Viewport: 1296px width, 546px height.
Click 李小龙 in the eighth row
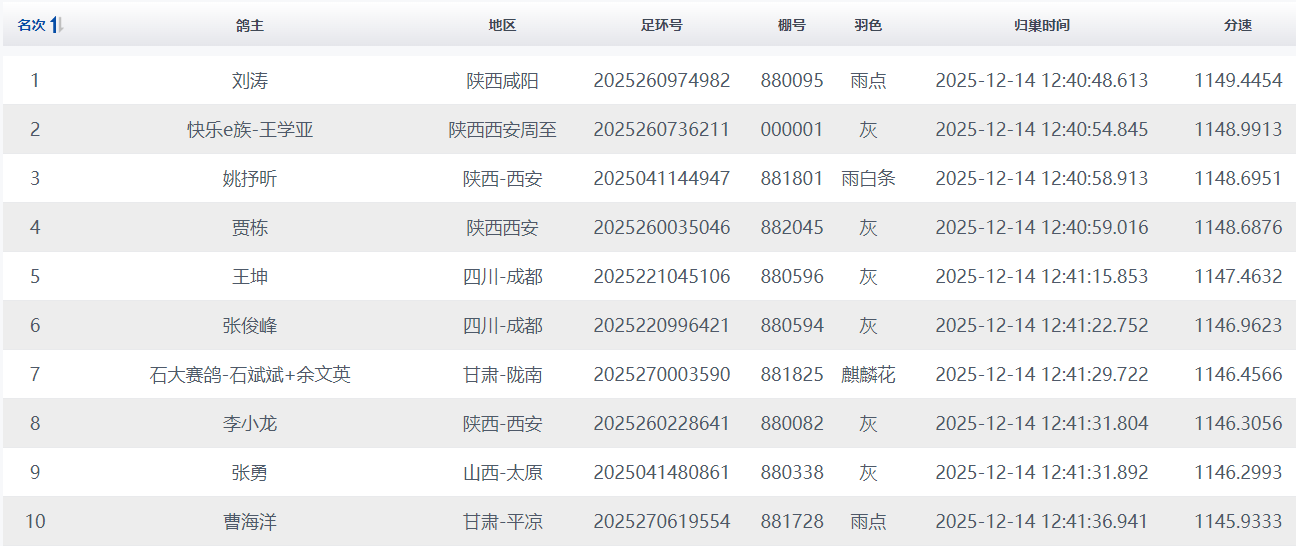tap(250, 424)
